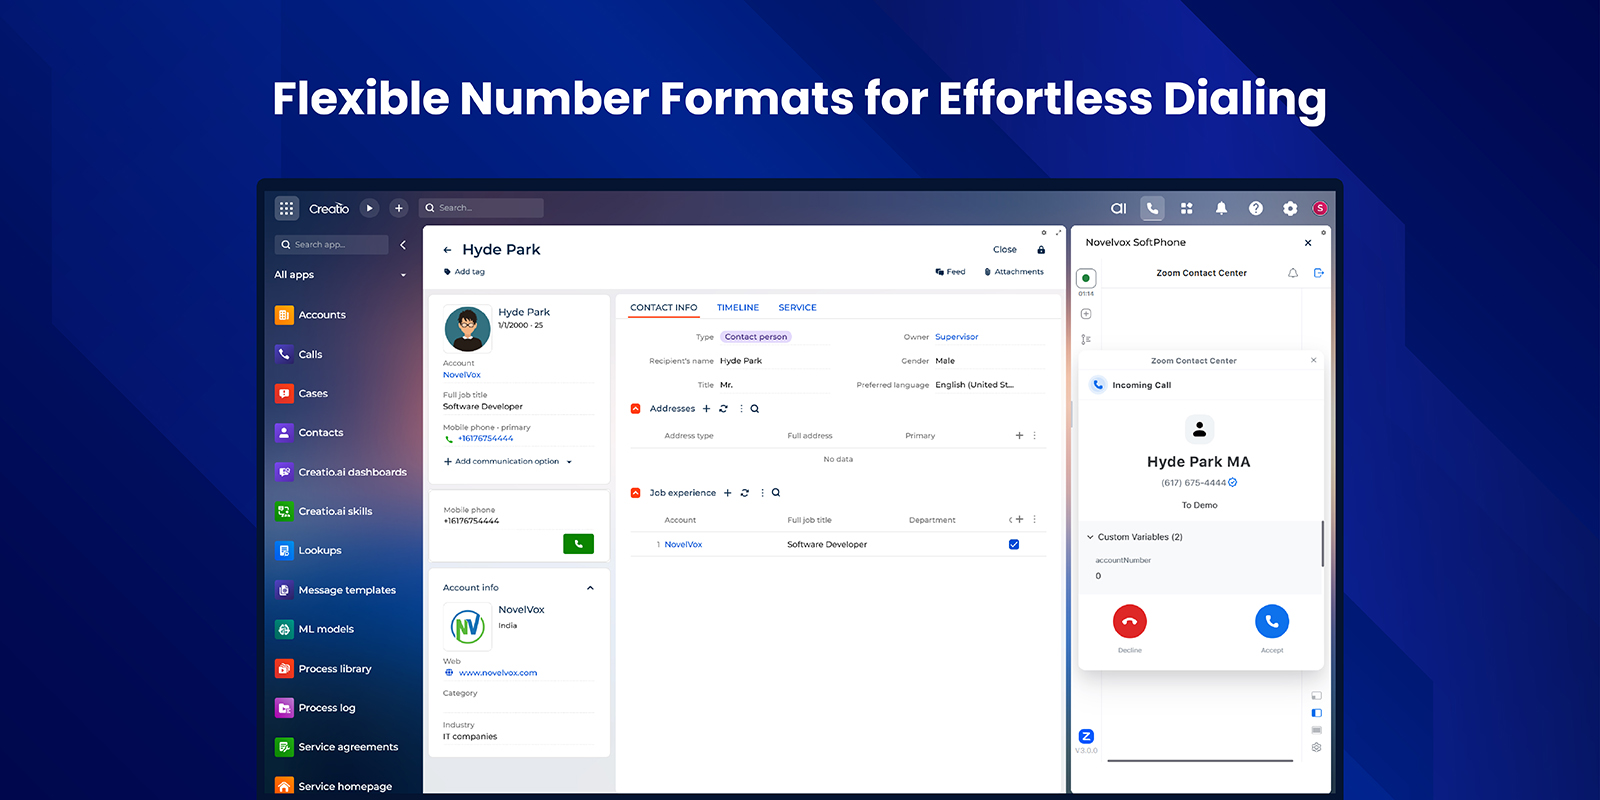Open the app launcher grid icon

point(287,208)
